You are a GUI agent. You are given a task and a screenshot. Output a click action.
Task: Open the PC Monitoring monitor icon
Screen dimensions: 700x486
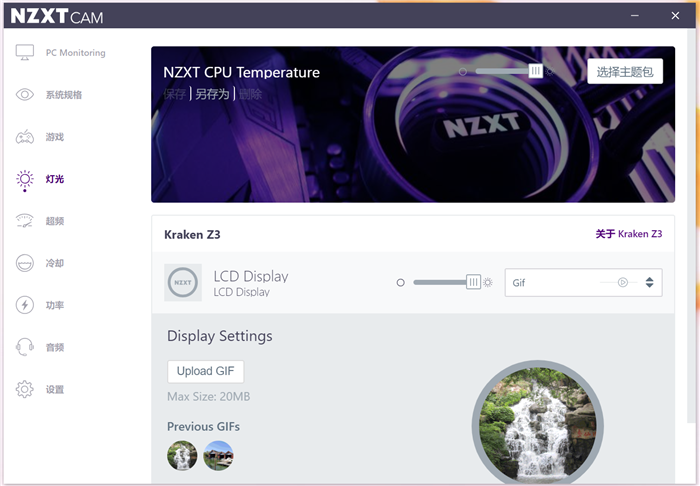[25, 53]
